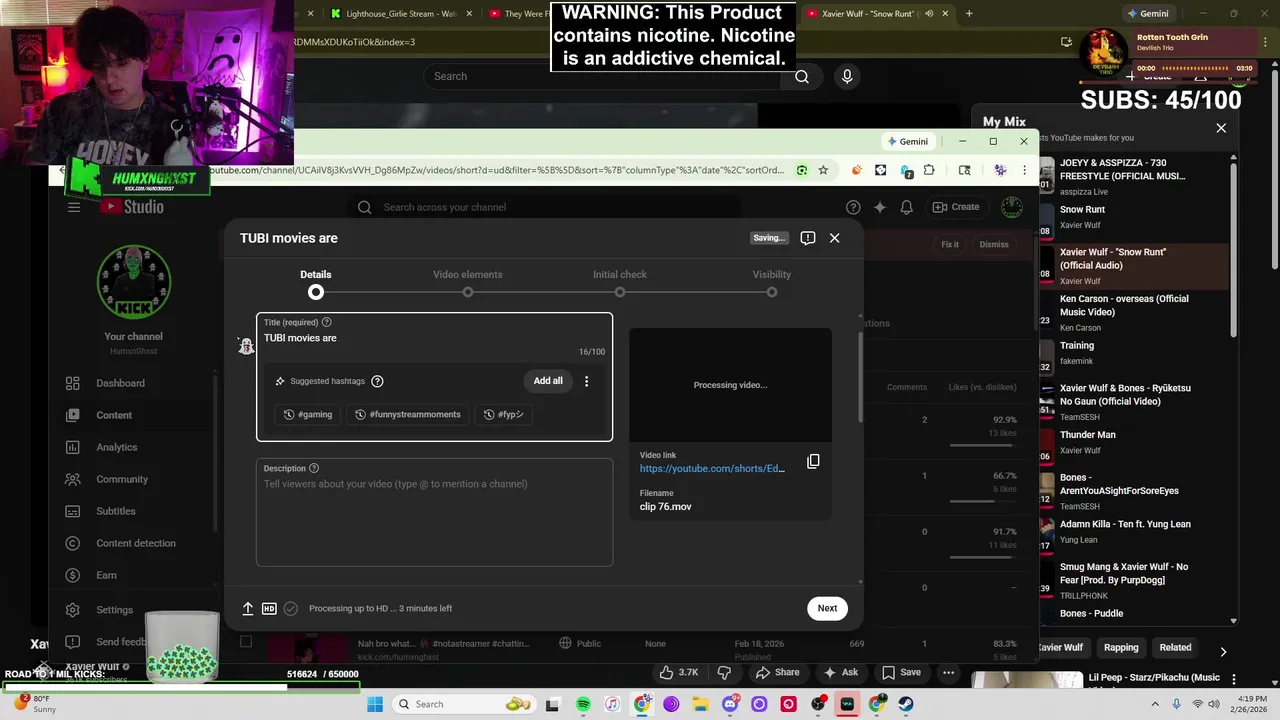Image resolution: width=1280 pixels, height=720 pixels.
Task: Click the Dismiss button
Action: pyautogui.click(x=994, y=244)
